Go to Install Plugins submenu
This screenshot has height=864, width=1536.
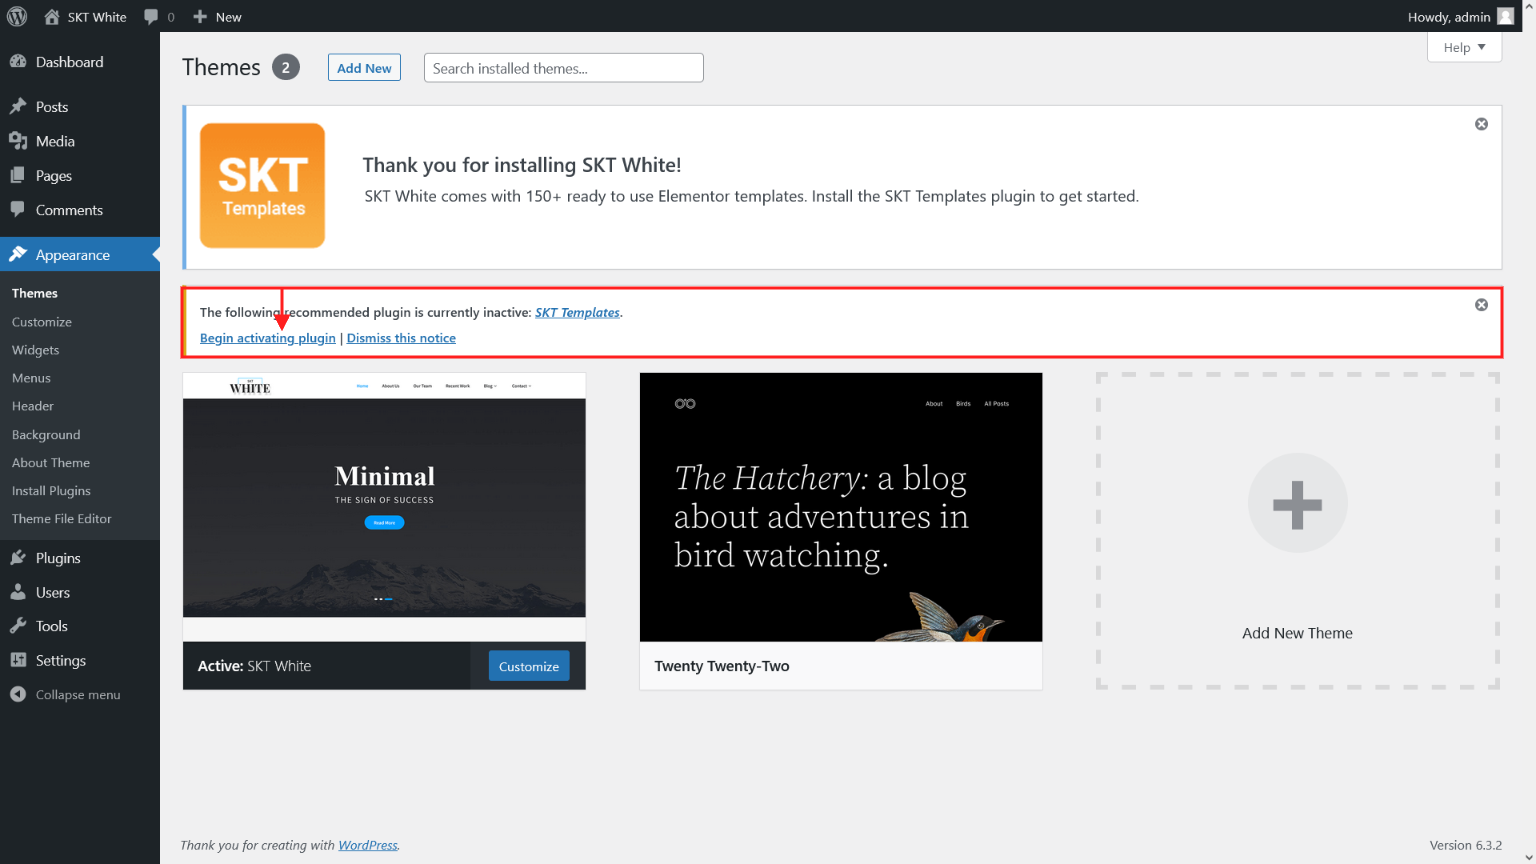[x=51, y=491]
